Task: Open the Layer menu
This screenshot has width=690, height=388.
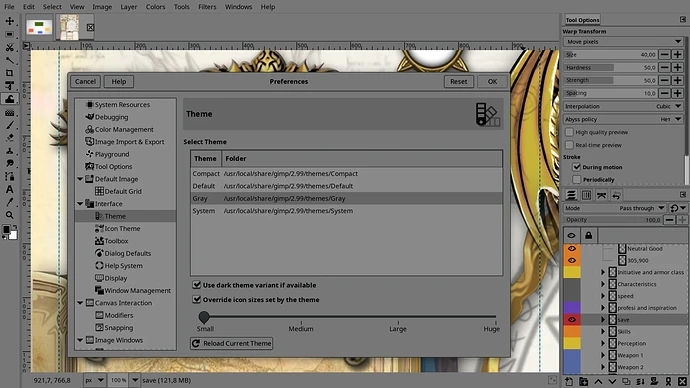Action: coord(128,7)
